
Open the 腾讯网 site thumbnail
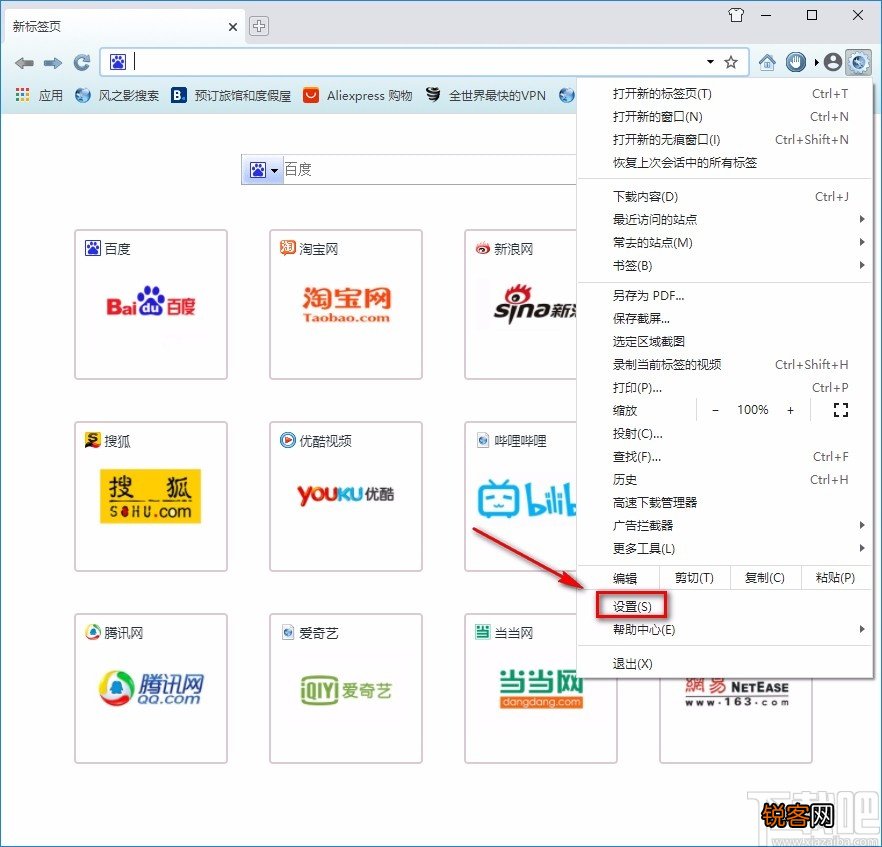pyautogui.click(x=151, y=688)
